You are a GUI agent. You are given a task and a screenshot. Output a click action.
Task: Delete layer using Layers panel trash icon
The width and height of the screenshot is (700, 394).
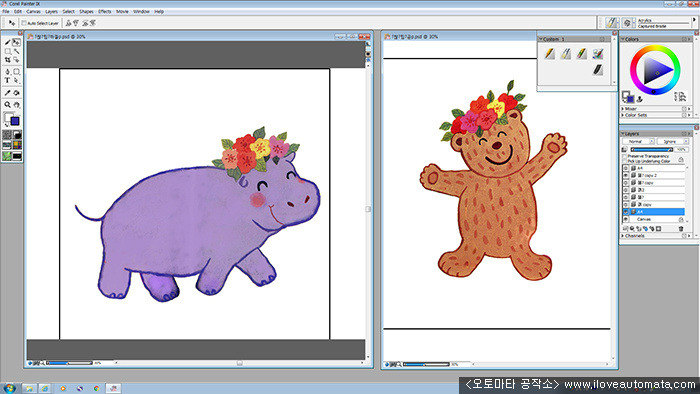pyautogui.click(x=681, y=228)
